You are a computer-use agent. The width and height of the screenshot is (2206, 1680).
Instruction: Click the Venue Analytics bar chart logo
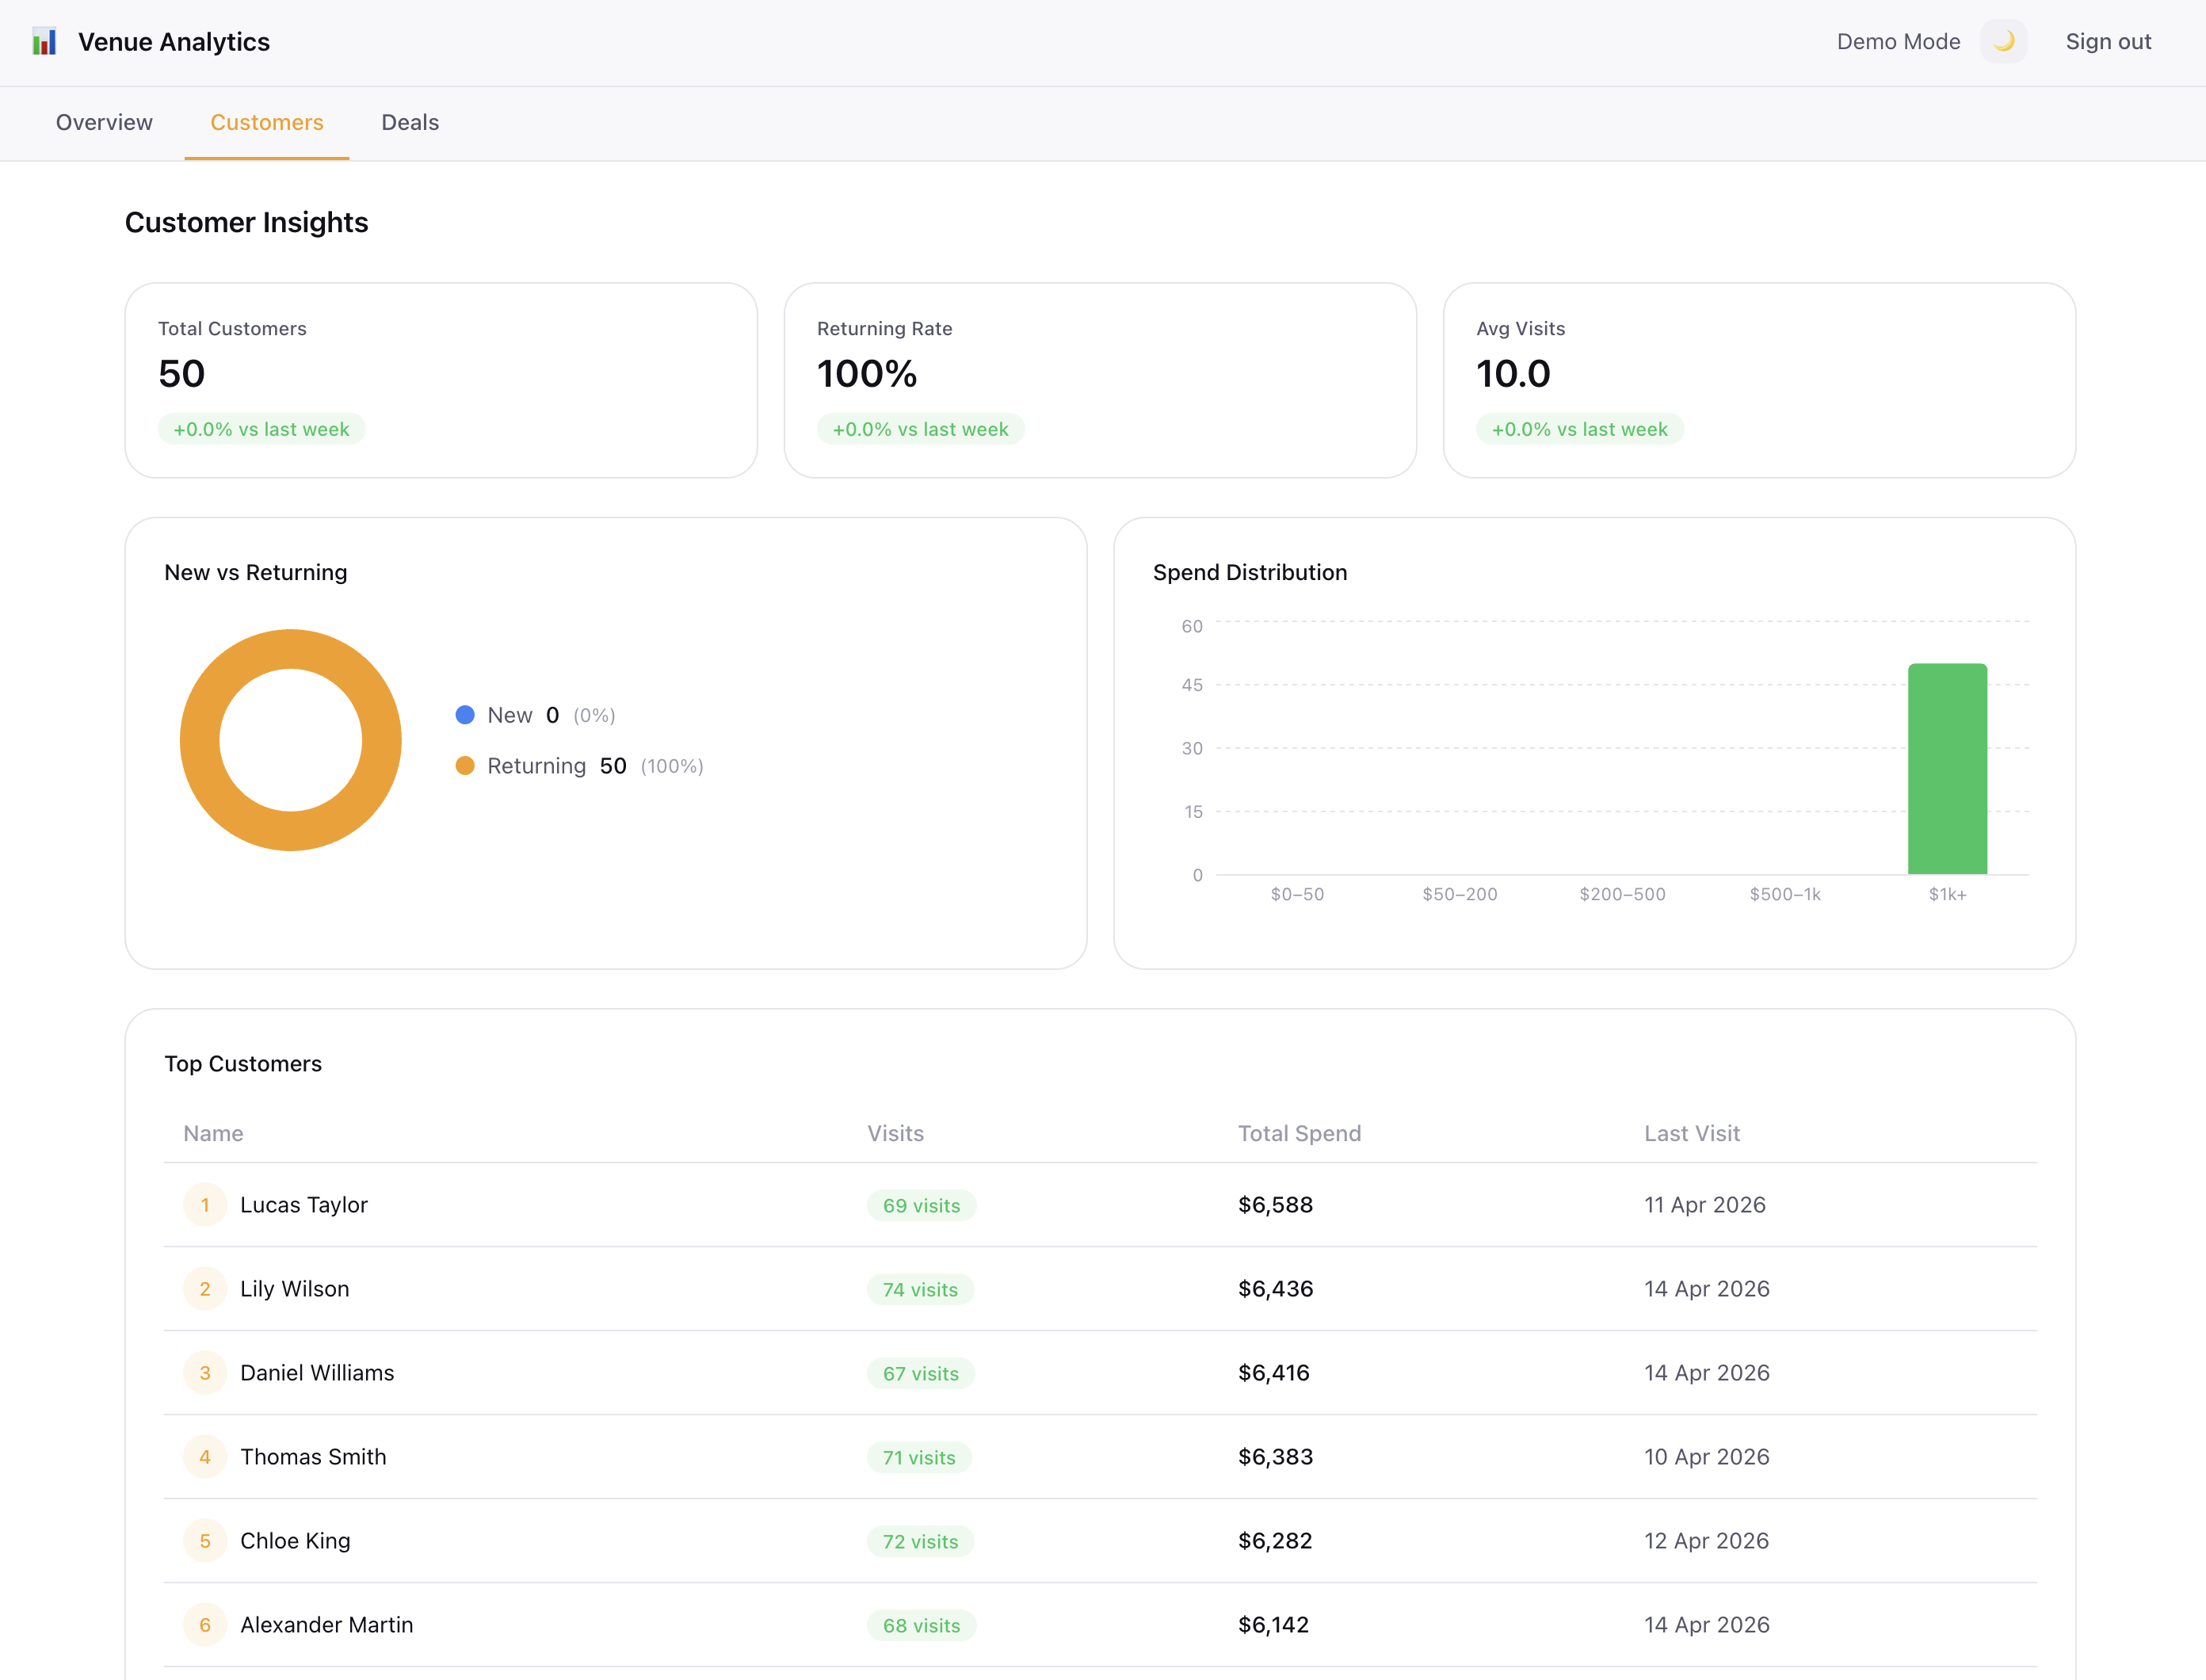[x=44, y=42]
